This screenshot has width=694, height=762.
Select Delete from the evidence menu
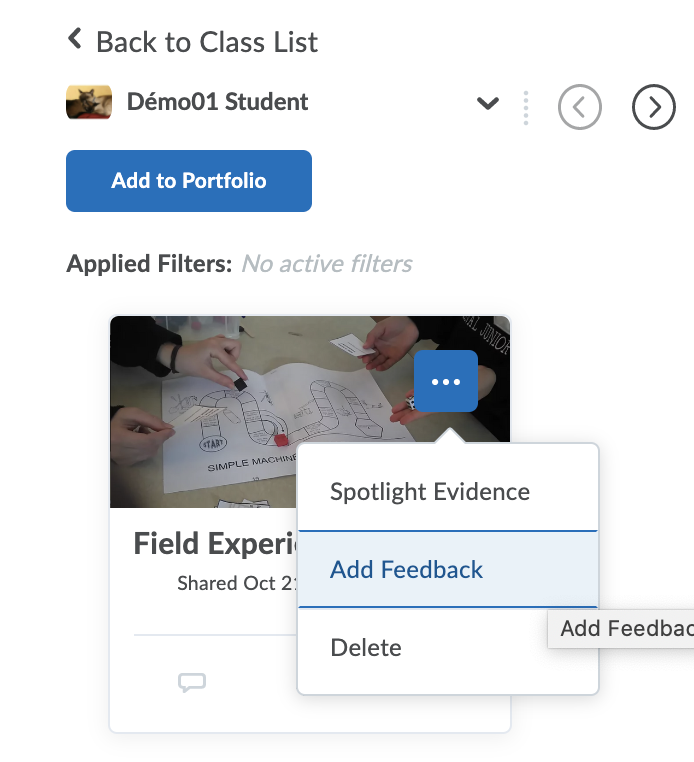point(366,648)
